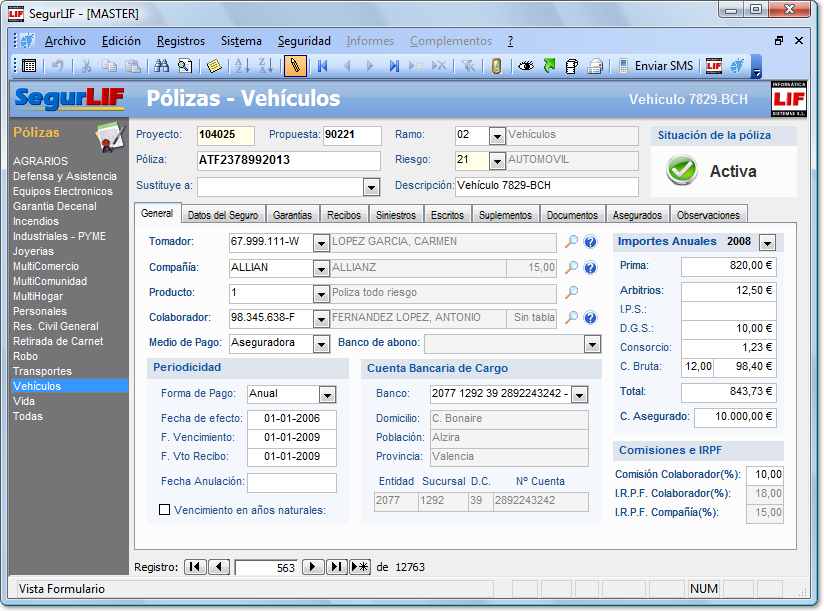The height and width of the screenshot is (611, 824).
Task: Click the binoculars search icon in toolbar
Action: 162,66
